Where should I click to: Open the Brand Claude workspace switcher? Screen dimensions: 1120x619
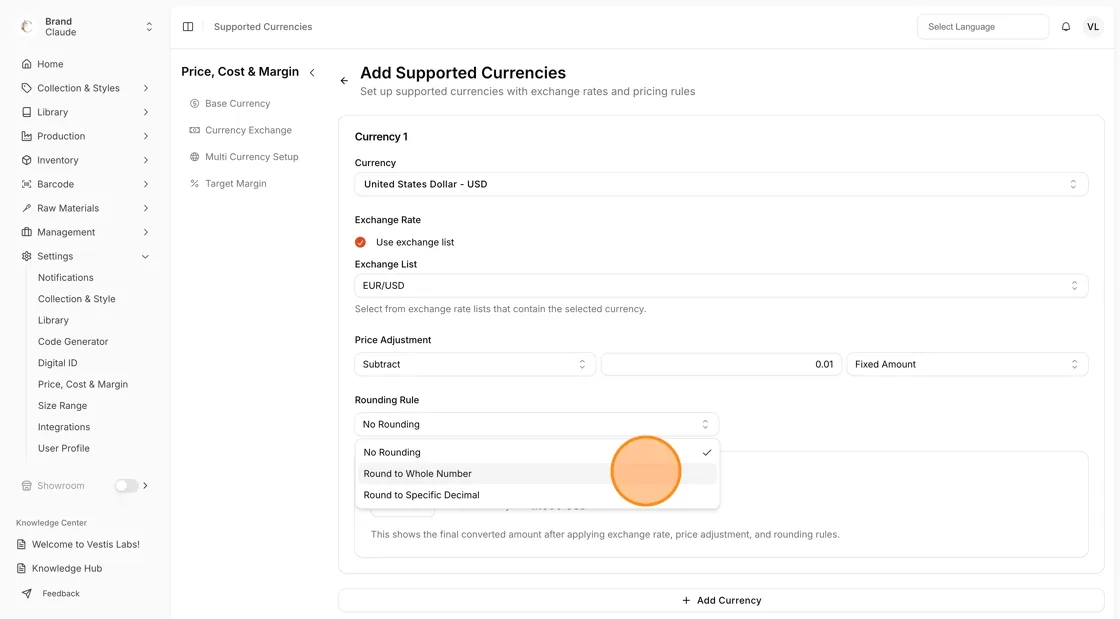coord(86,27)
